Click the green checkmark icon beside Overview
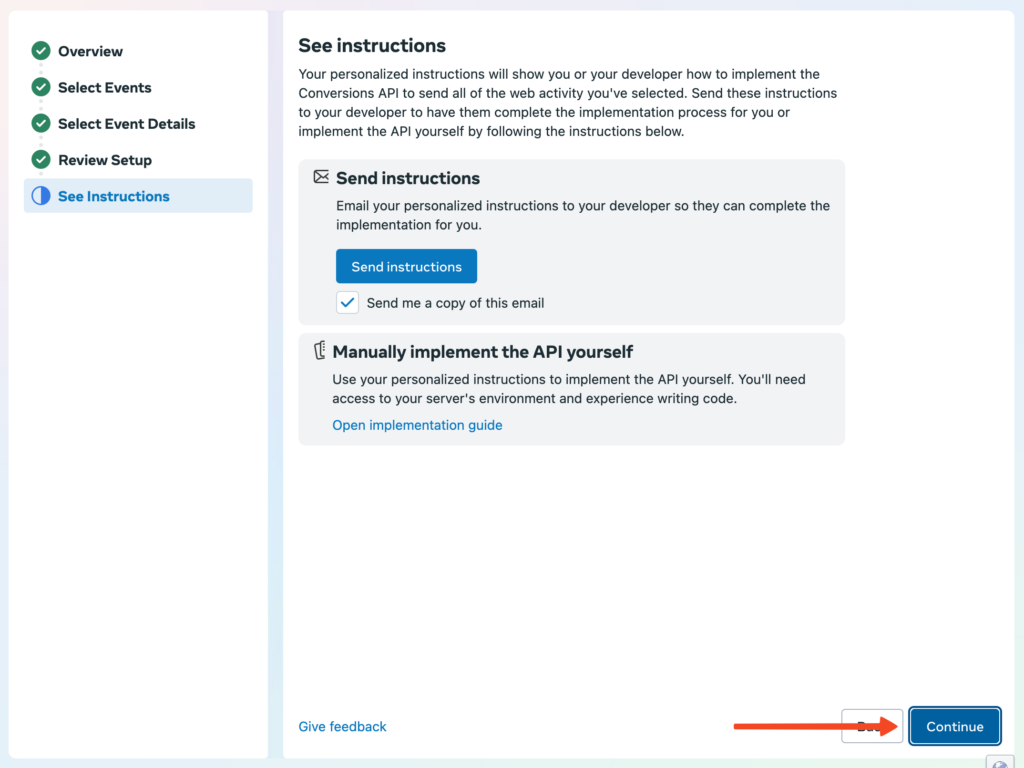1024x768 pixels. pyautogui.click(x=40, y=51)
